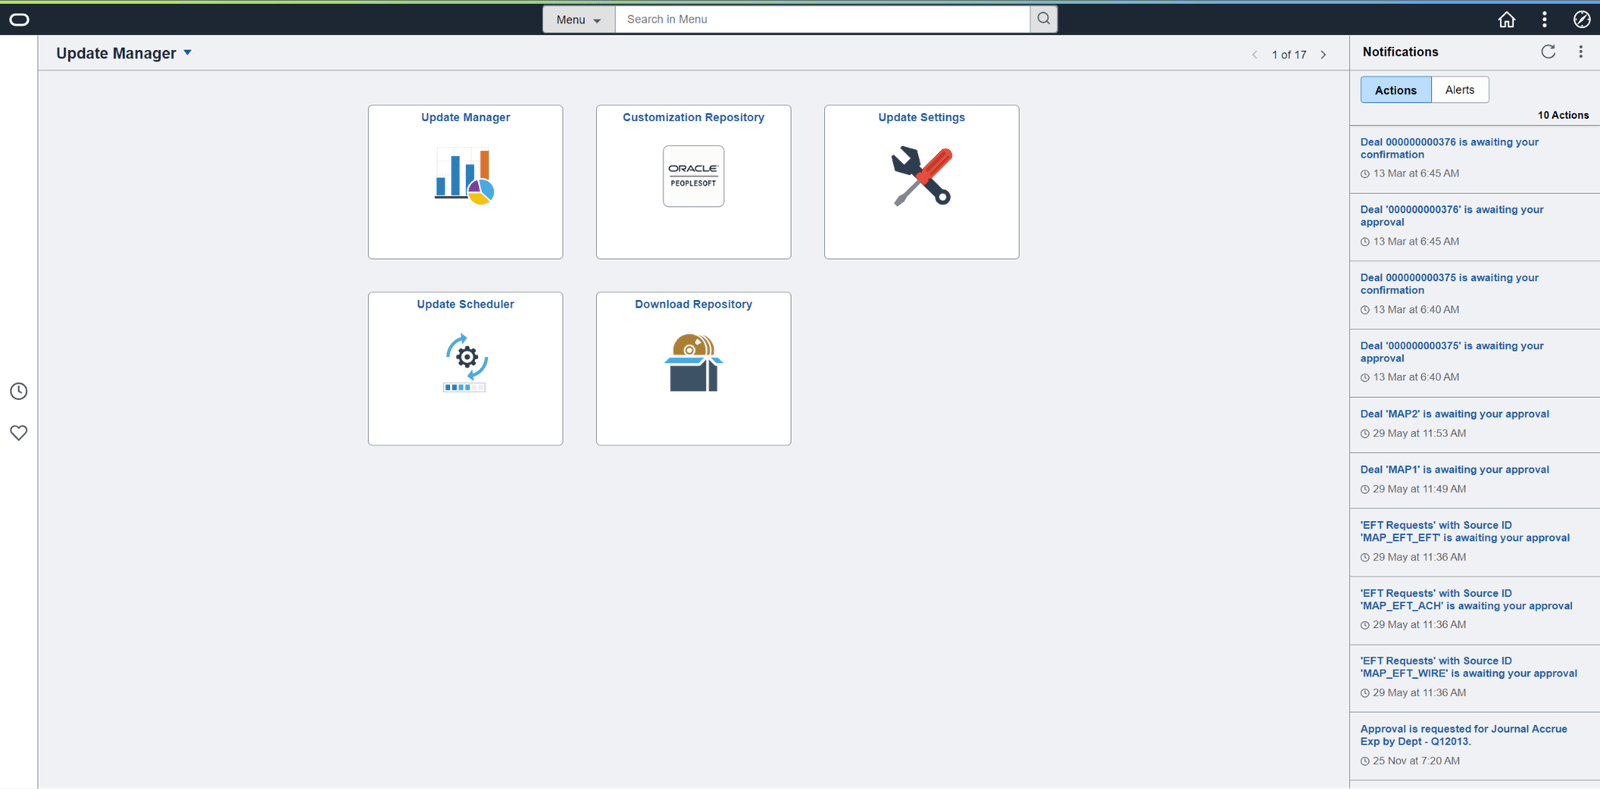The image size is (1600, 789).
Task: Click the Oracle PeopleSoft repository icon
Action: coord(693,176)
